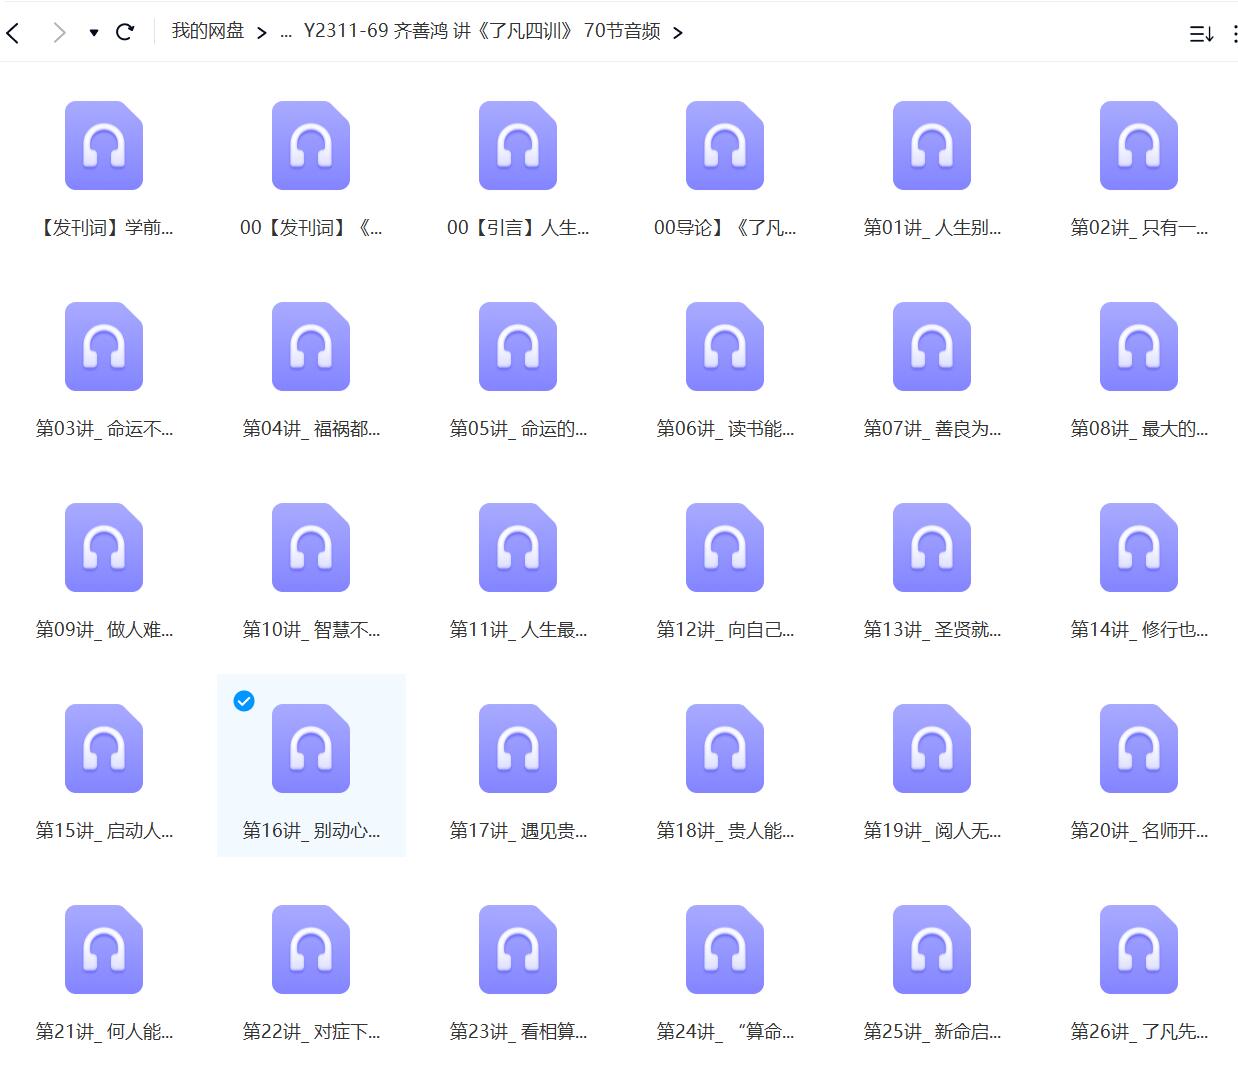Uncheck the blue checkmark on 第16讲
This screenshot has width=1238, height=1074.
243,701
